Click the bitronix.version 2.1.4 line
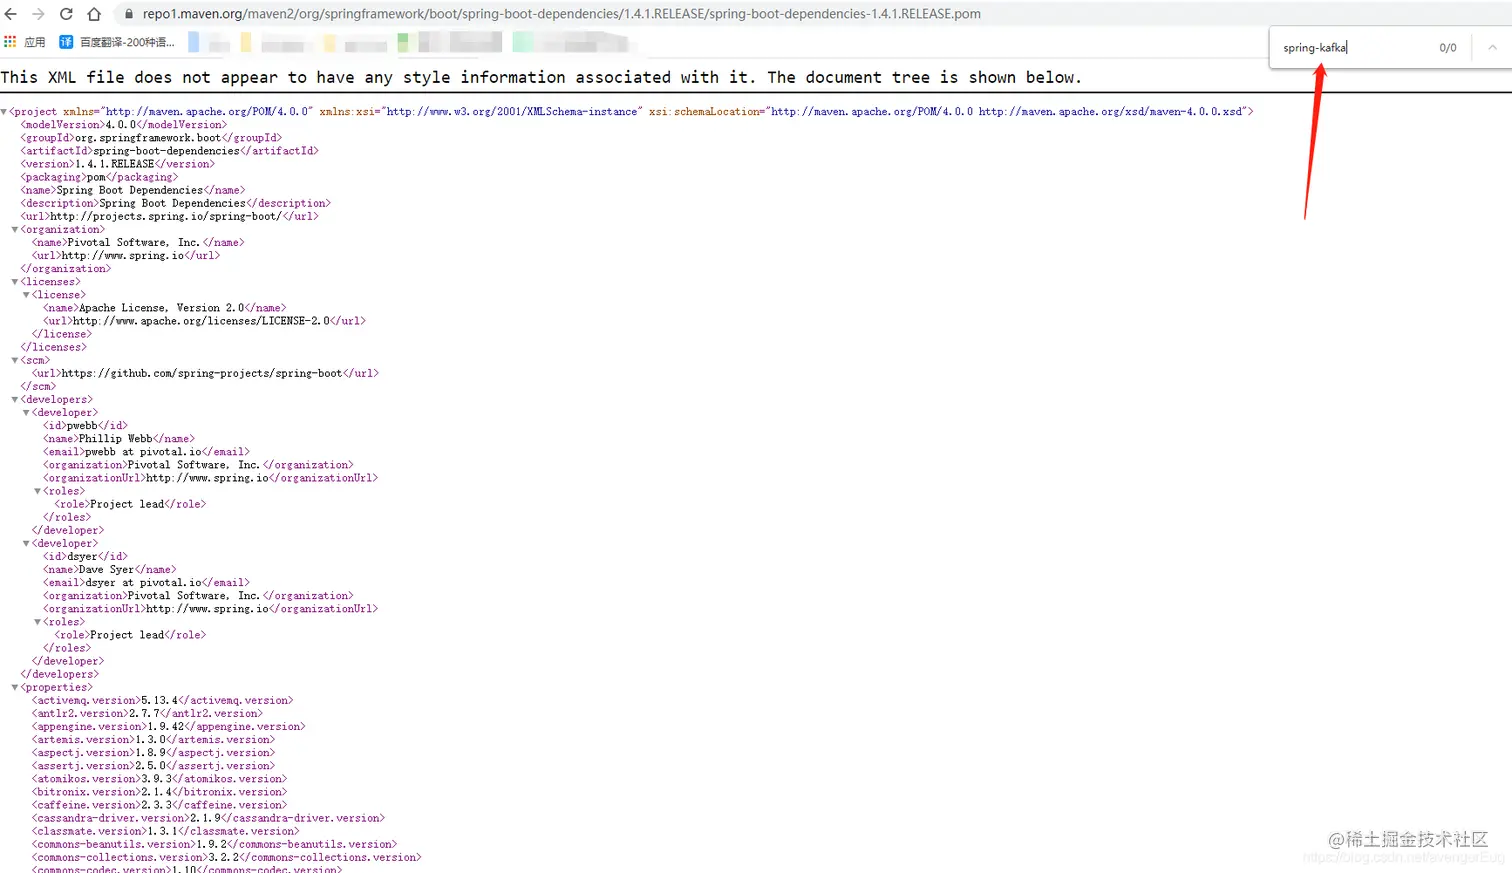This screenshot has width=1512, height=873. click(159, 791)
